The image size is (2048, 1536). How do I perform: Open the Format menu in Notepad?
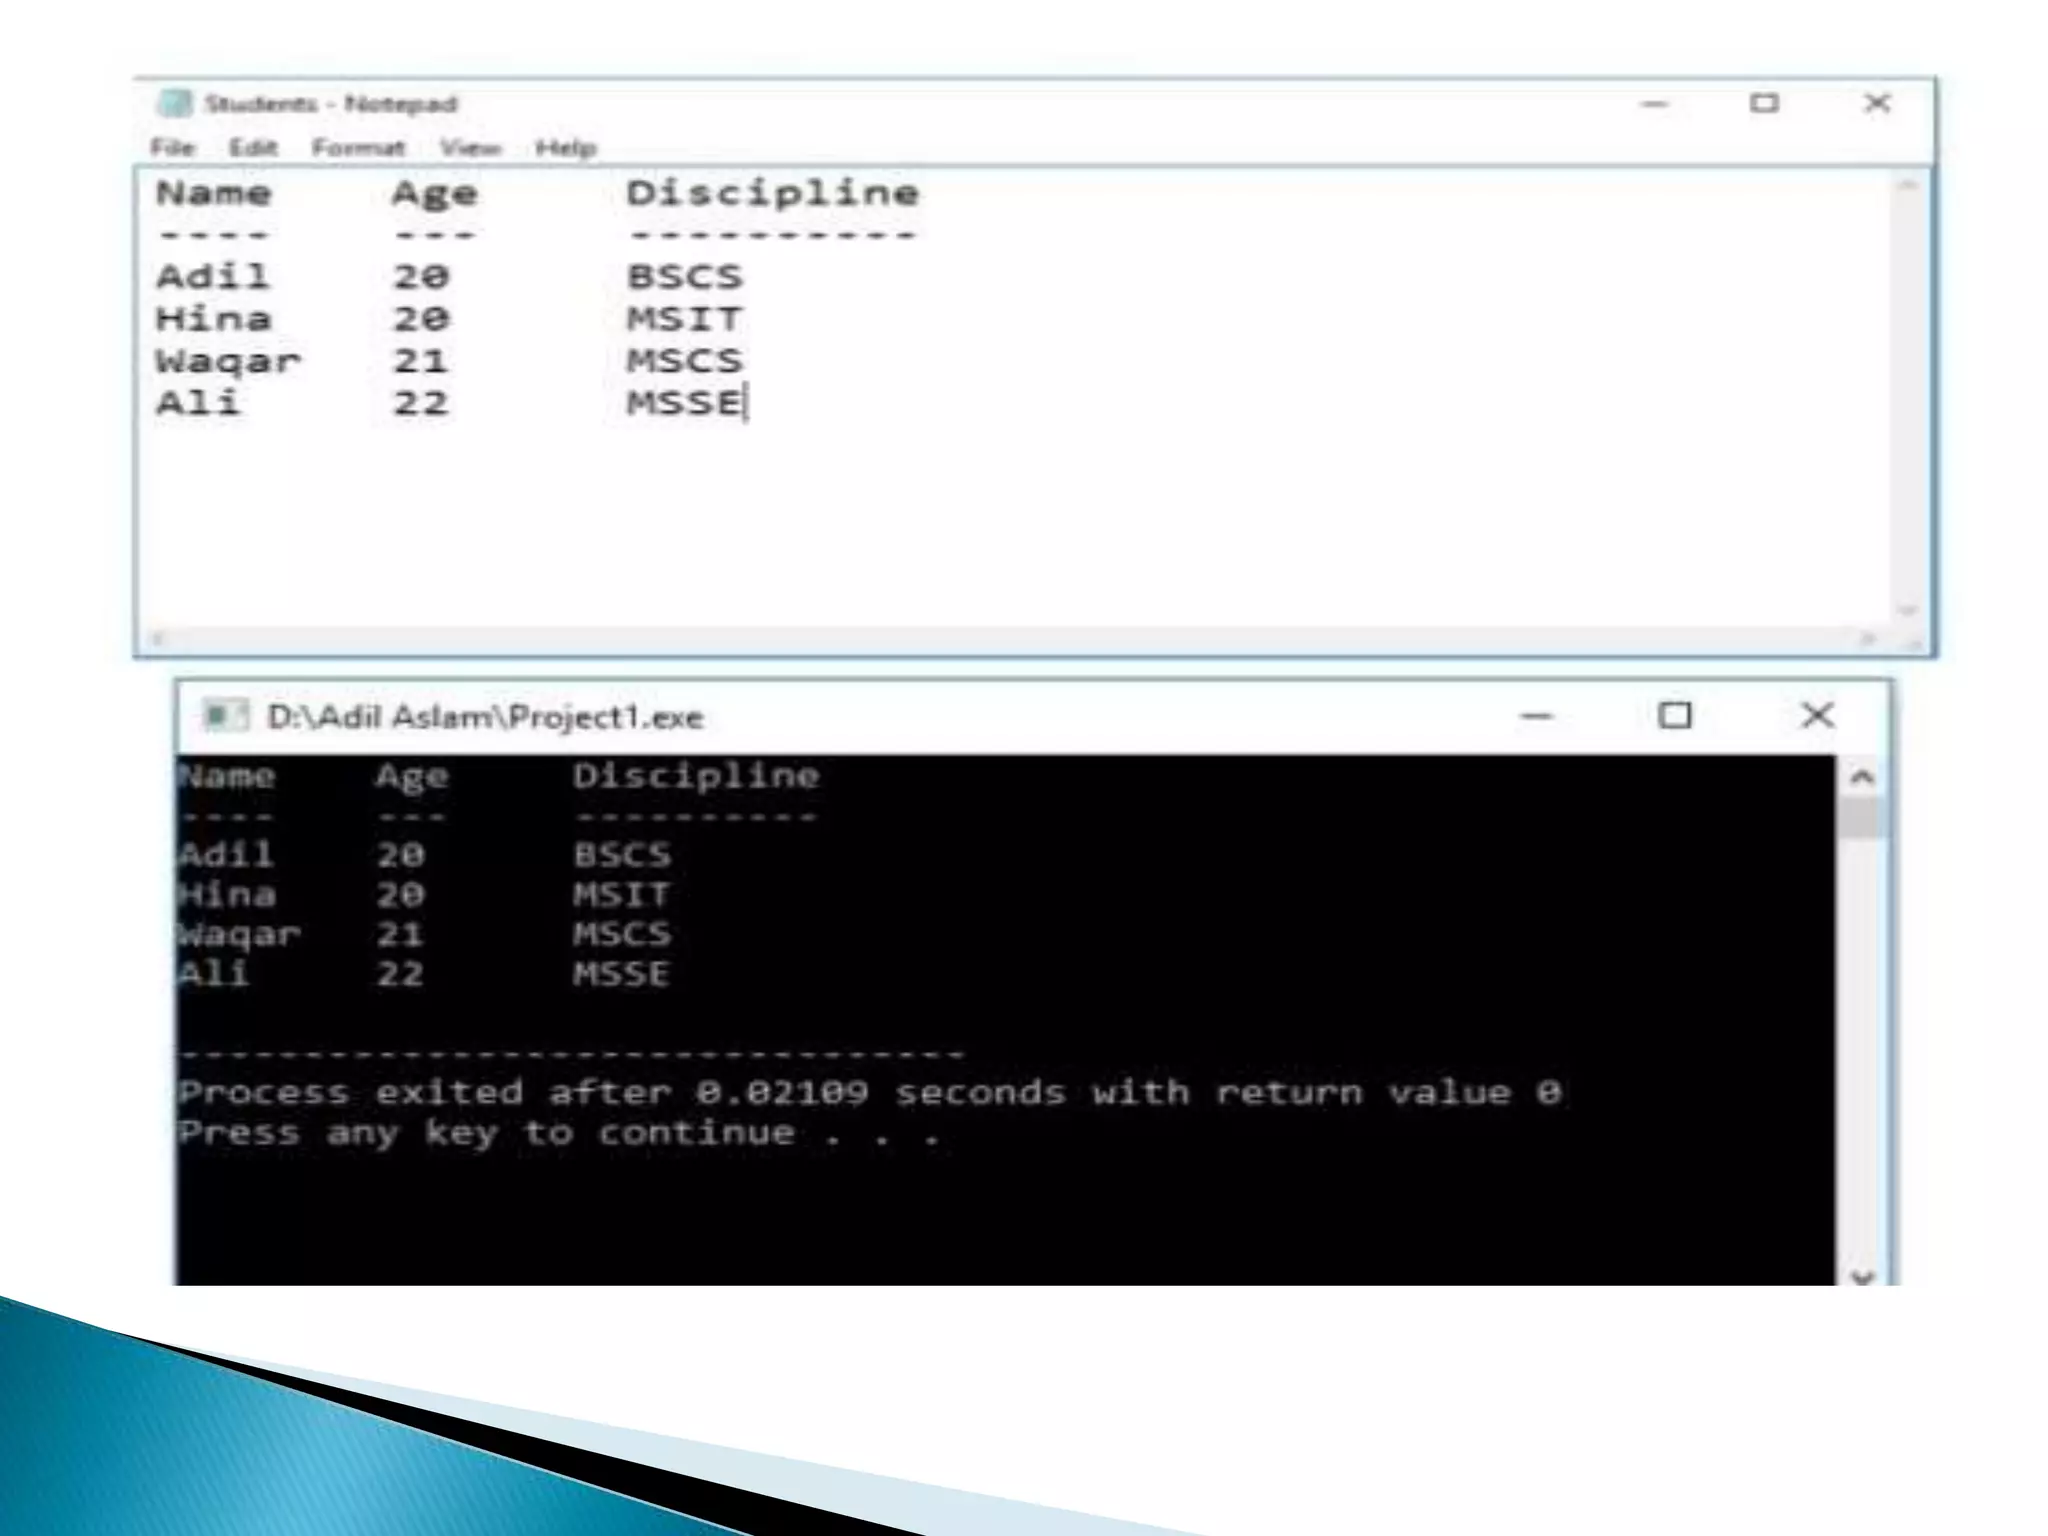coord(358,148)
